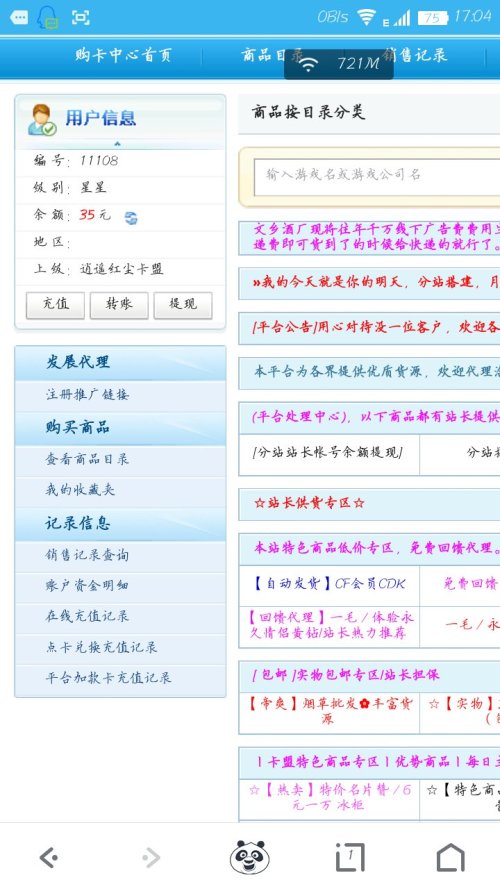Open the panda browser menu
Screen dimensions: 500x889
[249, 857]
